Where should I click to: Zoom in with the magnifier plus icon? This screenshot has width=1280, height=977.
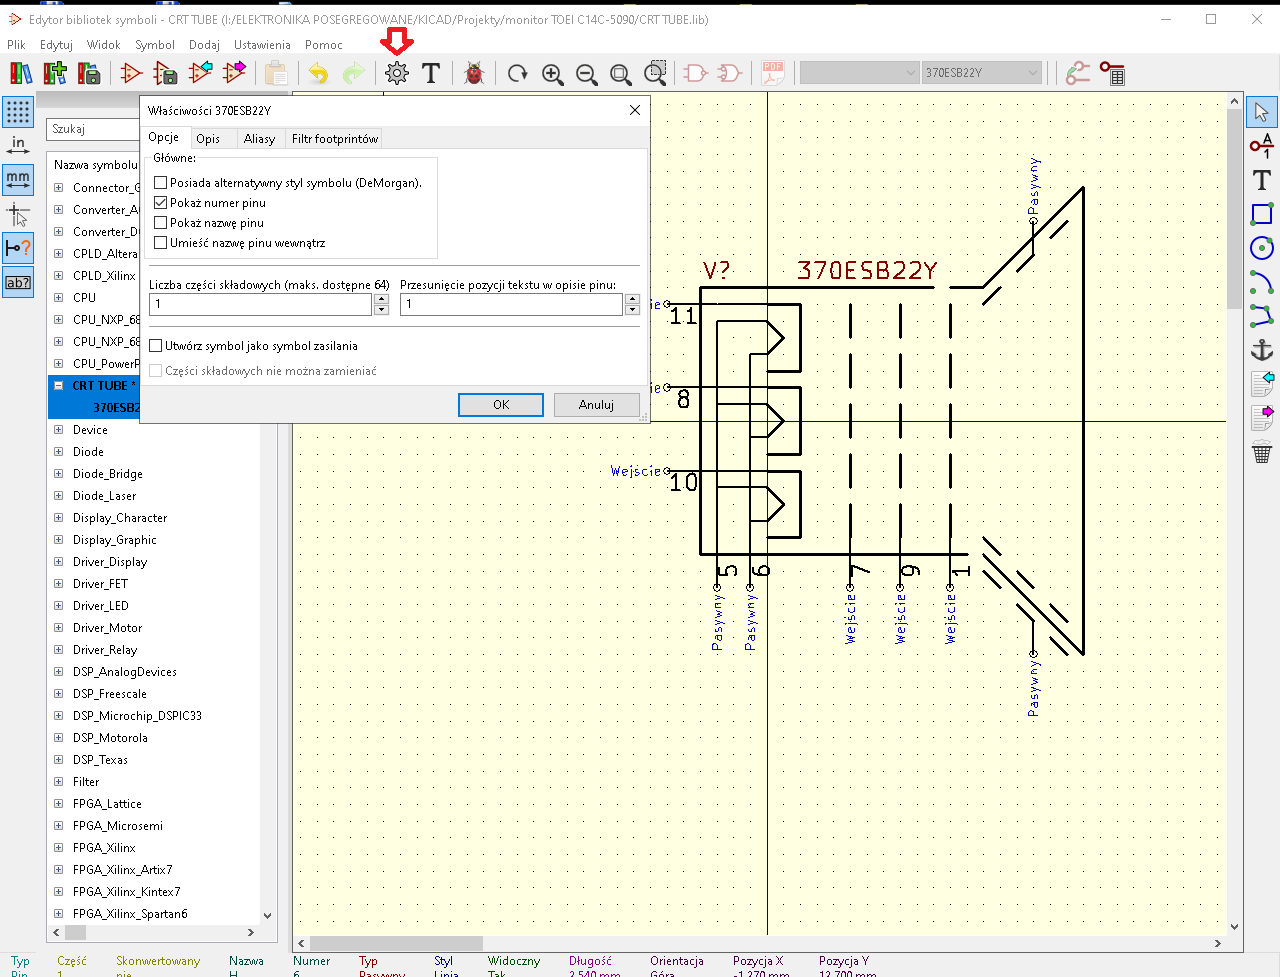[x=552, y=73]
